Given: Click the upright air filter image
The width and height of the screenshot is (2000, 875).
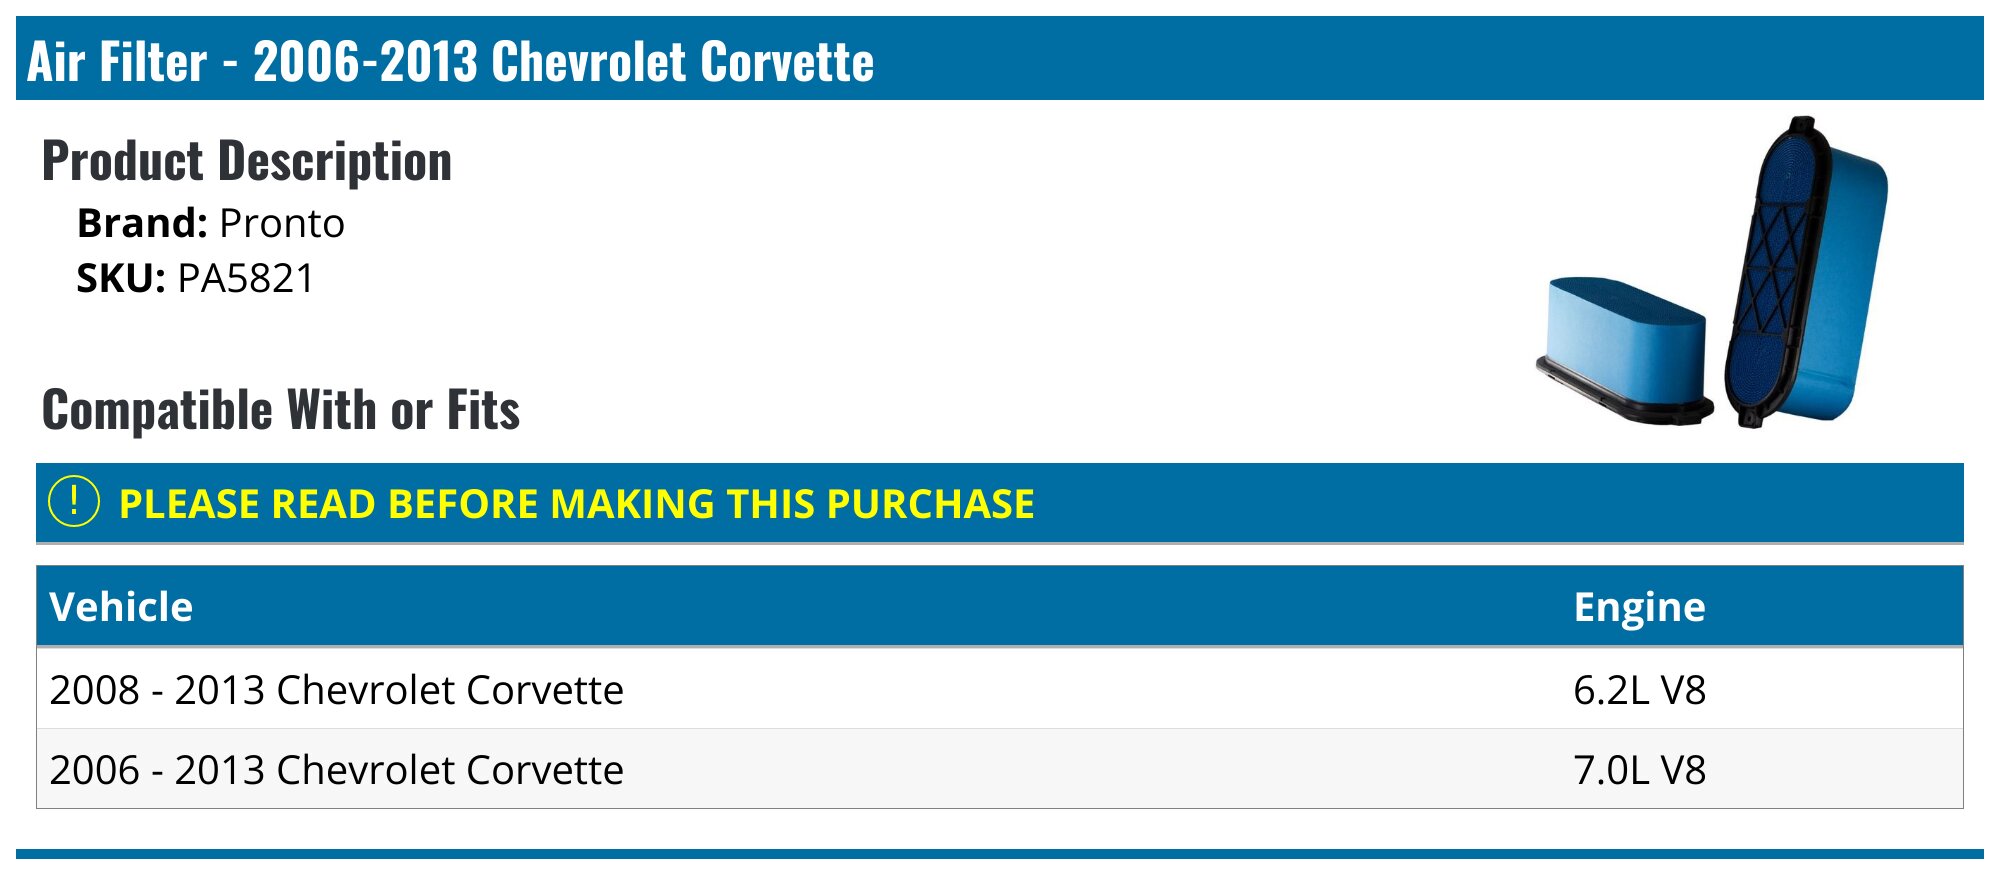Looking at the screenshot, I should 1806,272.
